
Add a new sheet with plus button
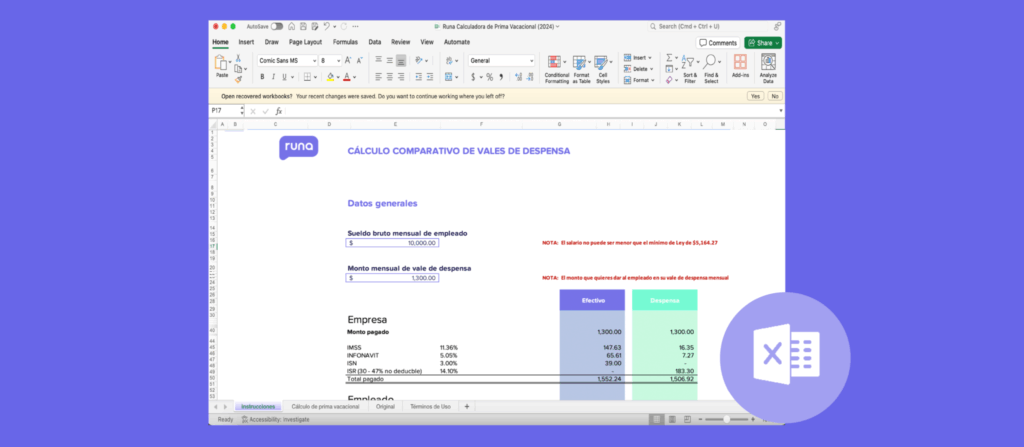466,406
